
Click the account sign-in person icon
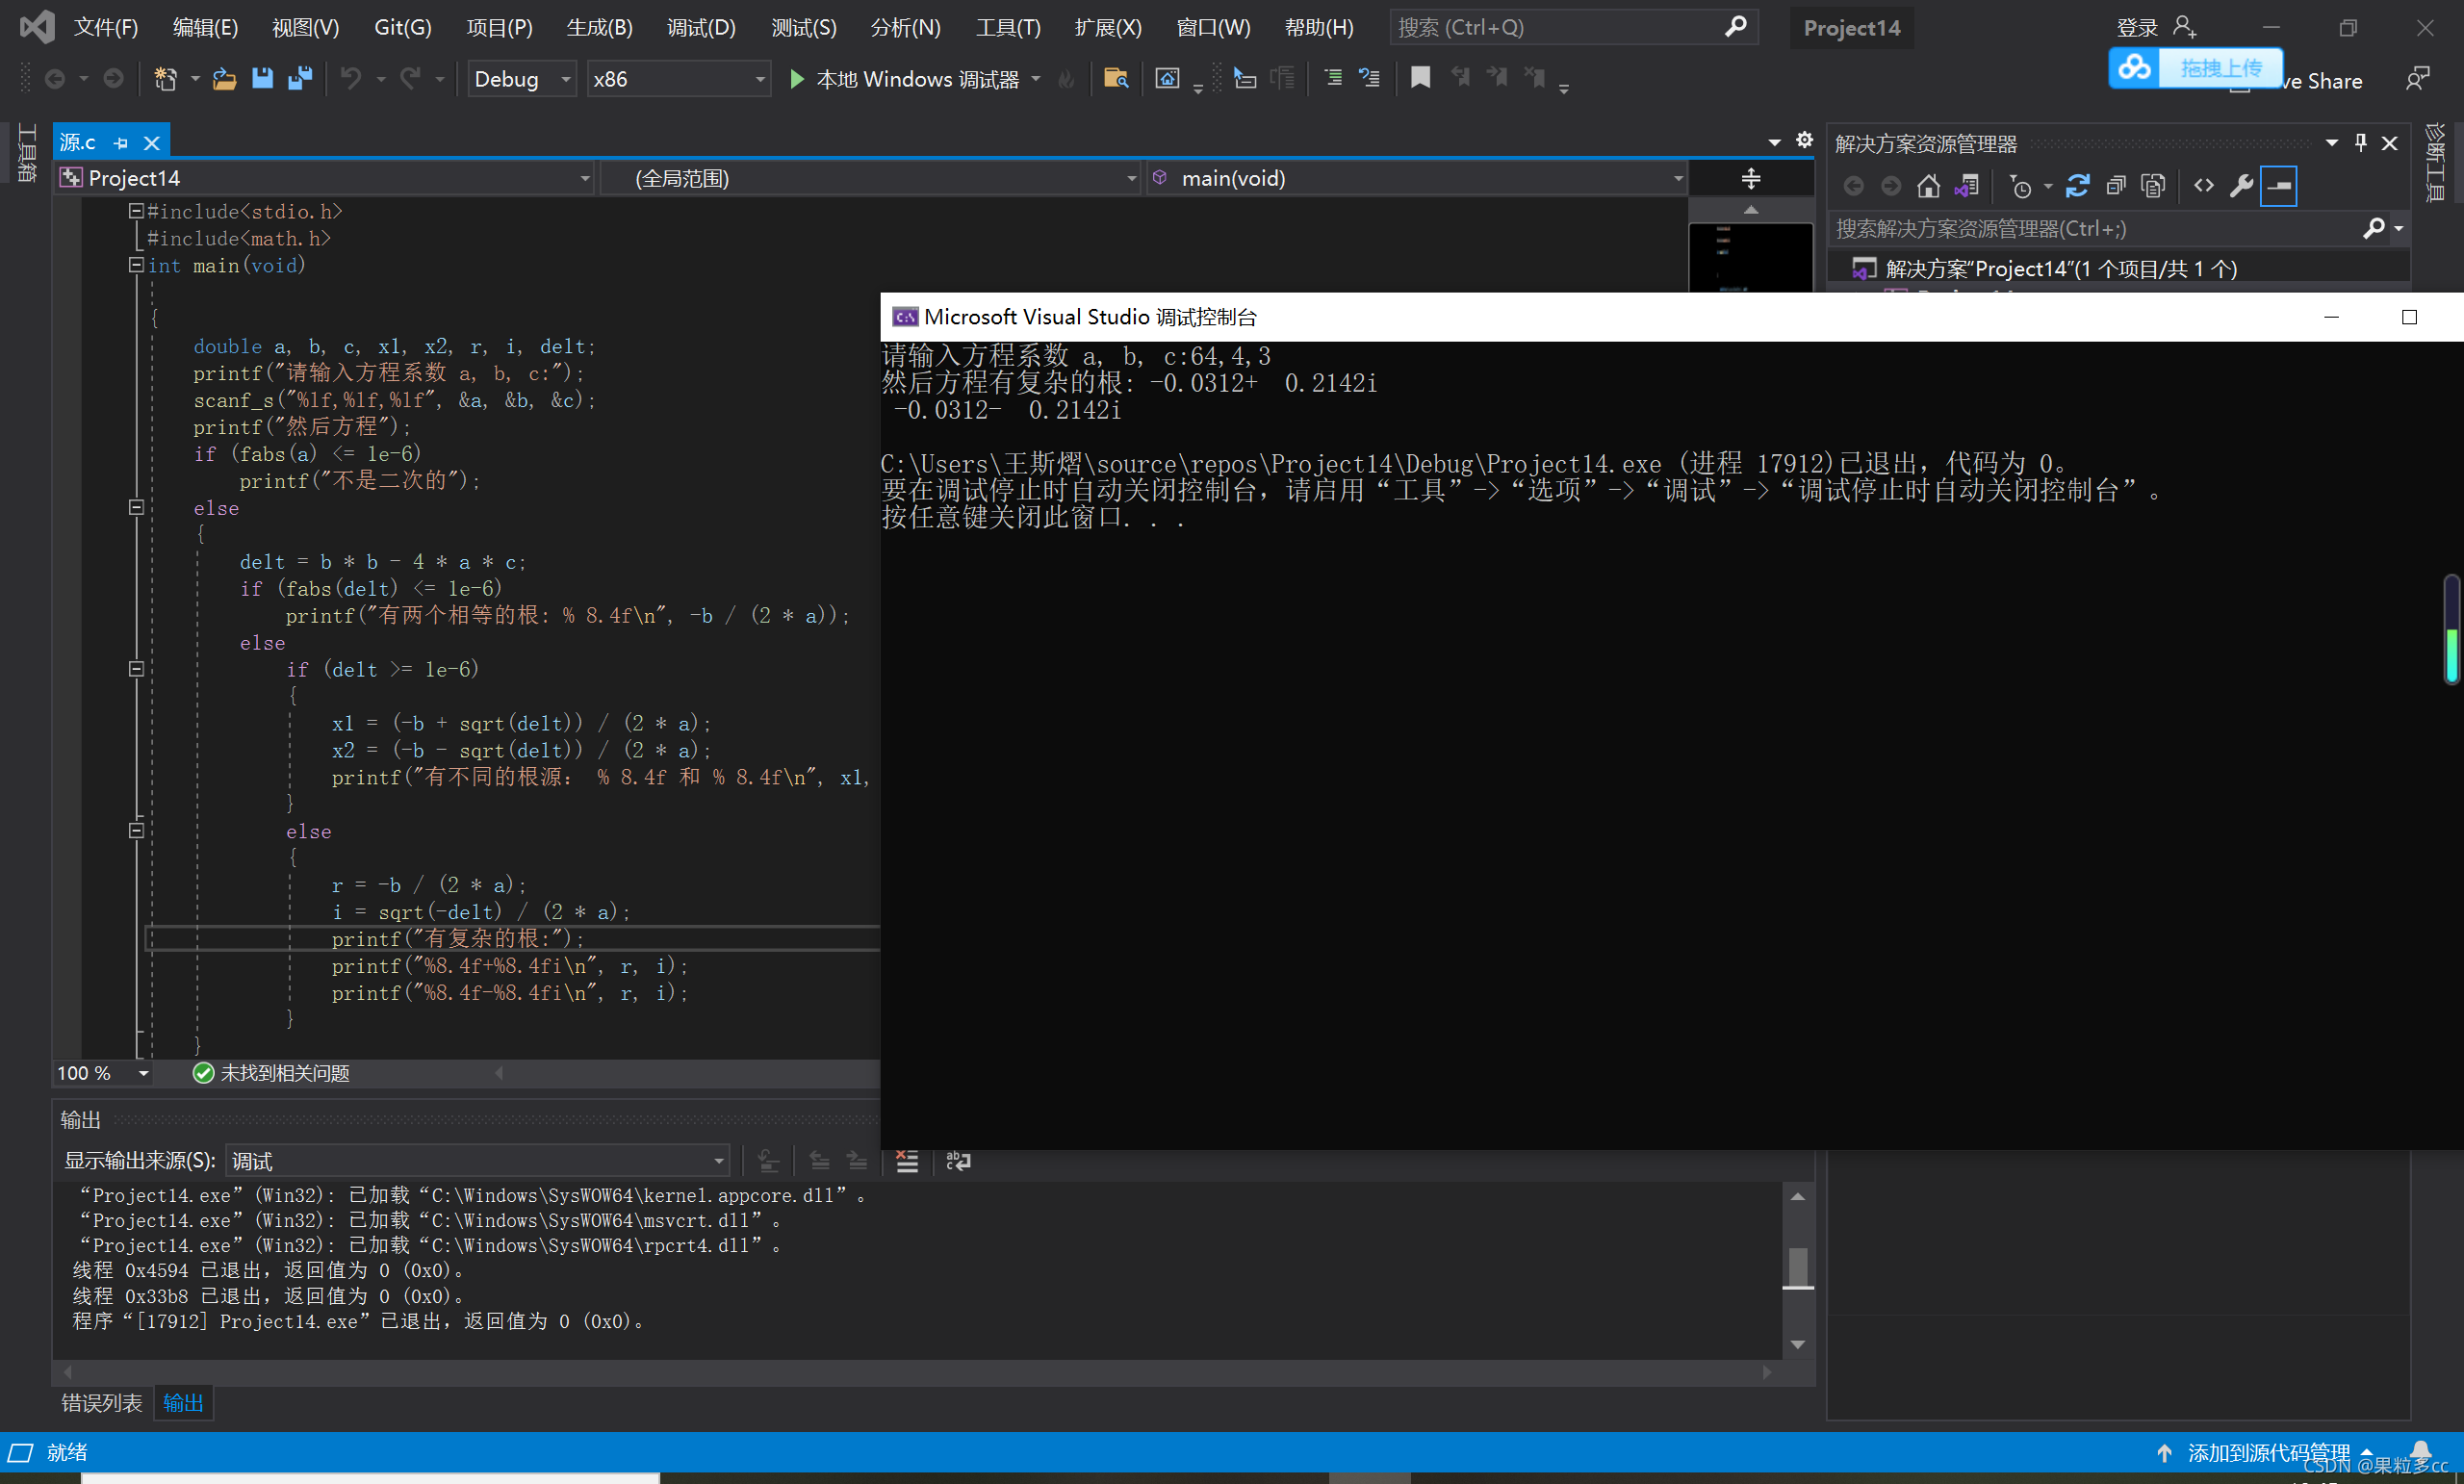(x=2185, y=27)
